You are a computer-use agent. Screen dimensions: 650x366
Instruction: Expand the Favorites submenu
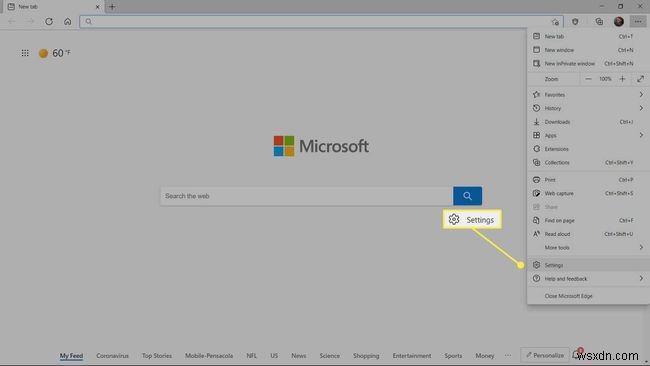coord(588,95)
